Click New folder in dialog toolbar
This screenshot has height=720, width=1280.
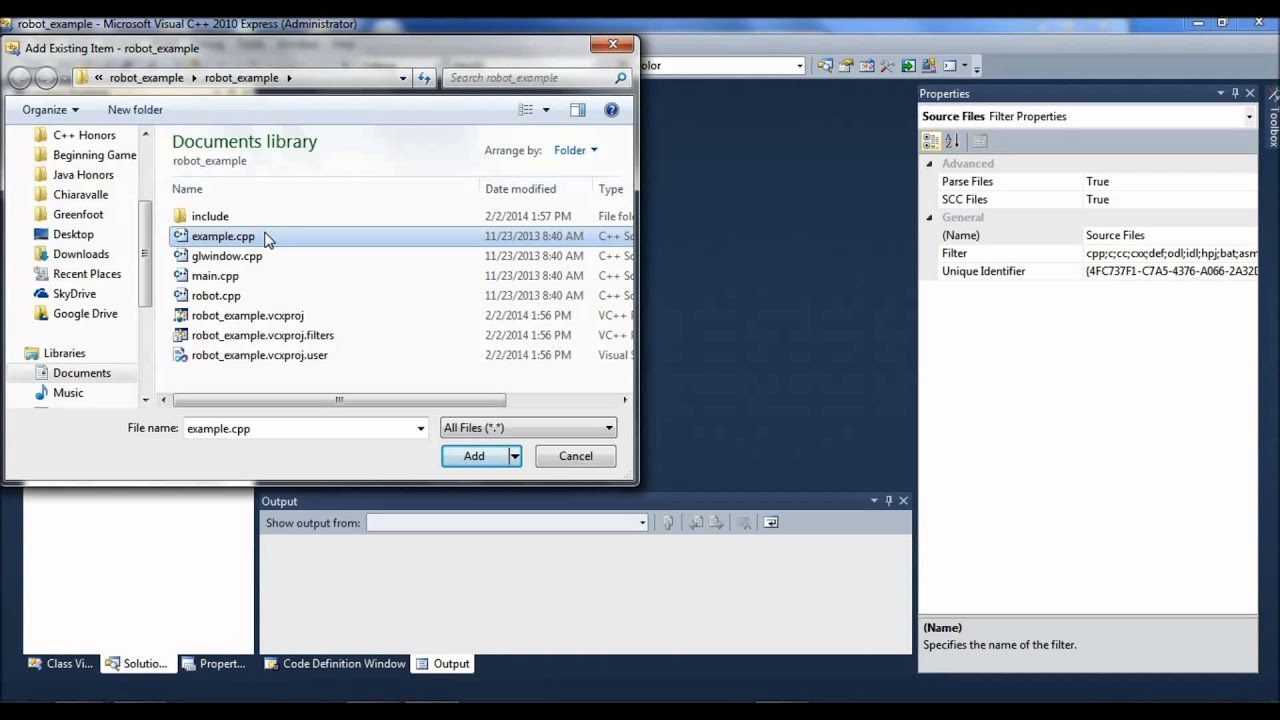coord(135,110)
